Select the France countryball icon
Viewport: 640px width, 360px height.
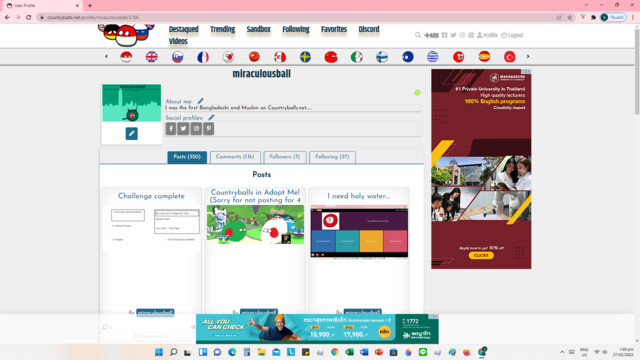pyautogui.click(x=203, y=57)
